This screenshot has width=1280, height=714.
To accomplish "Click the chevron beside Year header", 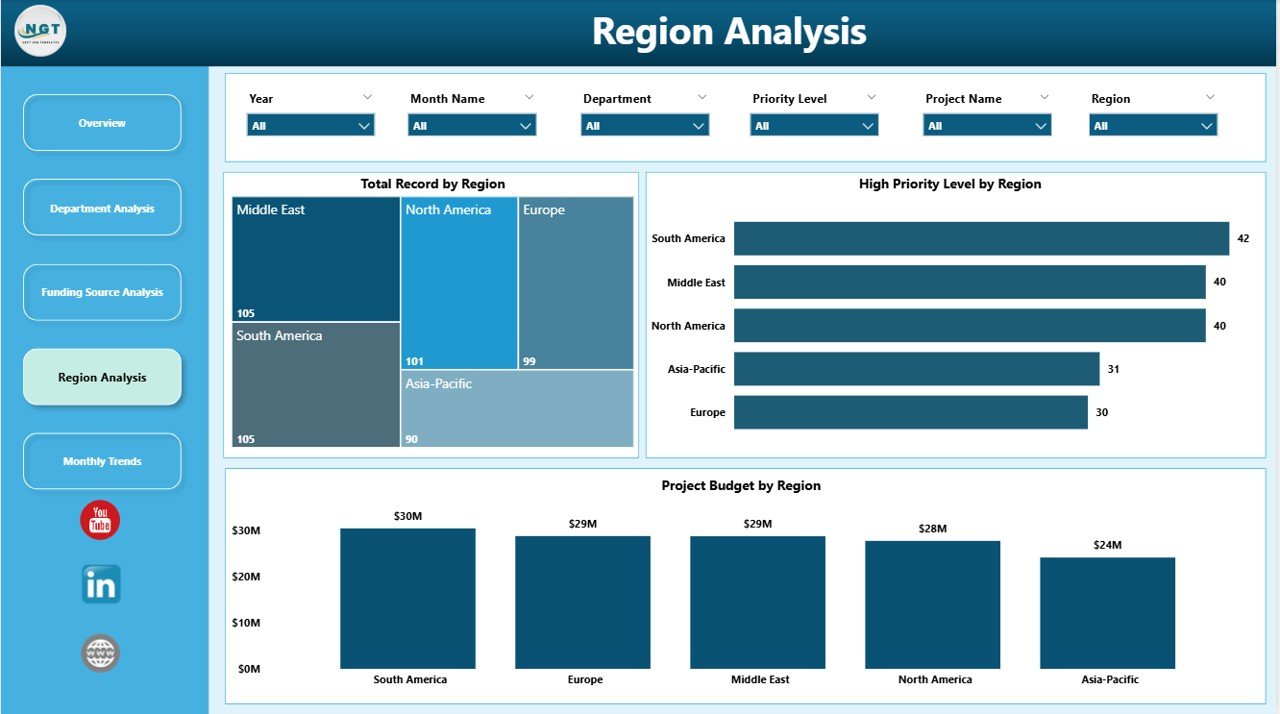I will [367, 97].
